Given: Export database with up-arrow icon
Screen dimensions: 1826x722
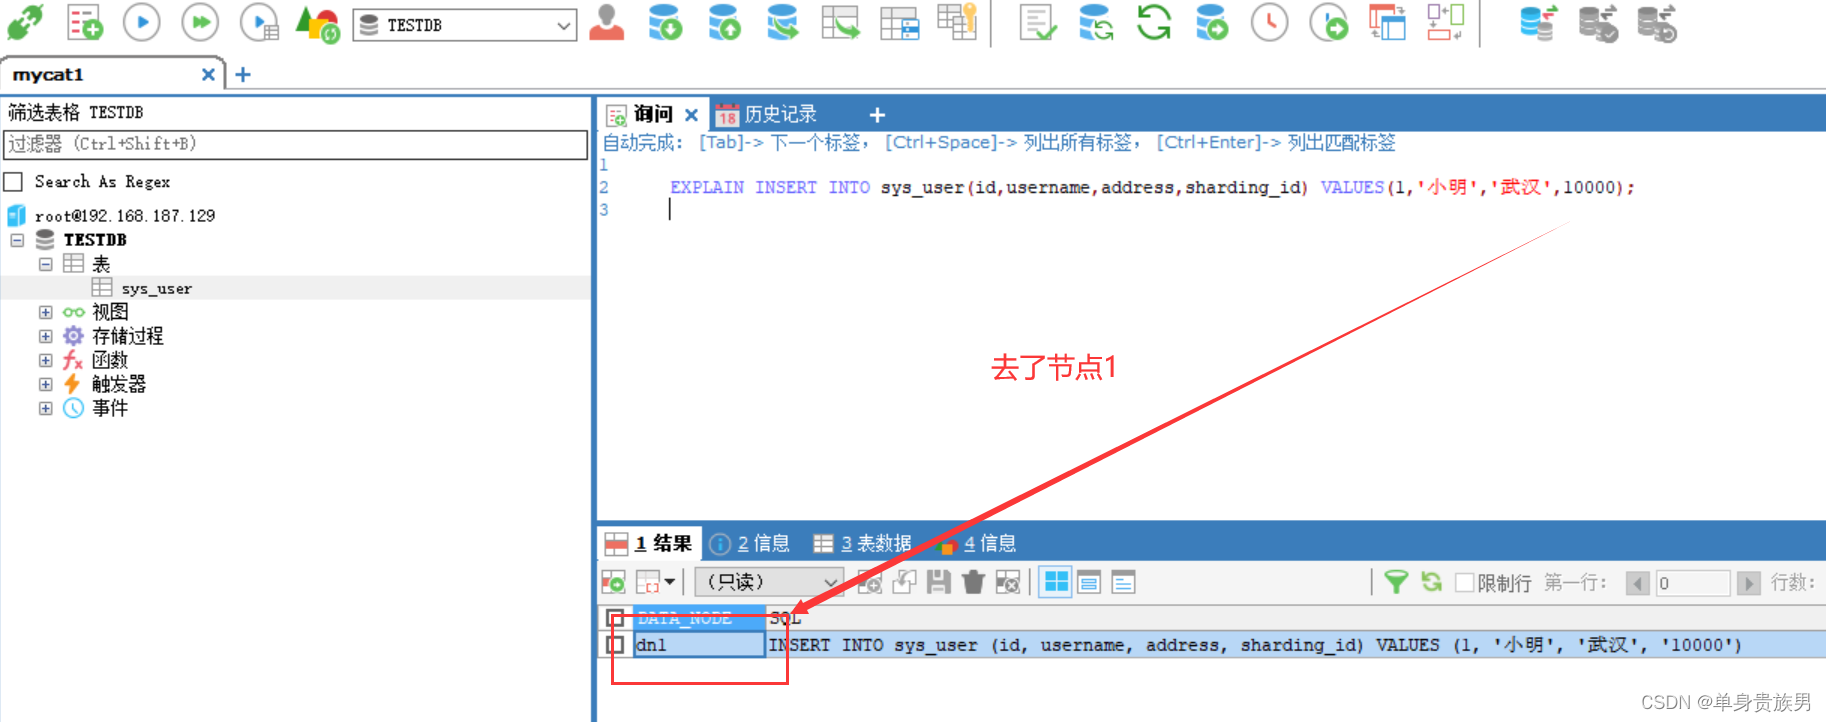Looking at the screenshot, I should click(724, 22).
